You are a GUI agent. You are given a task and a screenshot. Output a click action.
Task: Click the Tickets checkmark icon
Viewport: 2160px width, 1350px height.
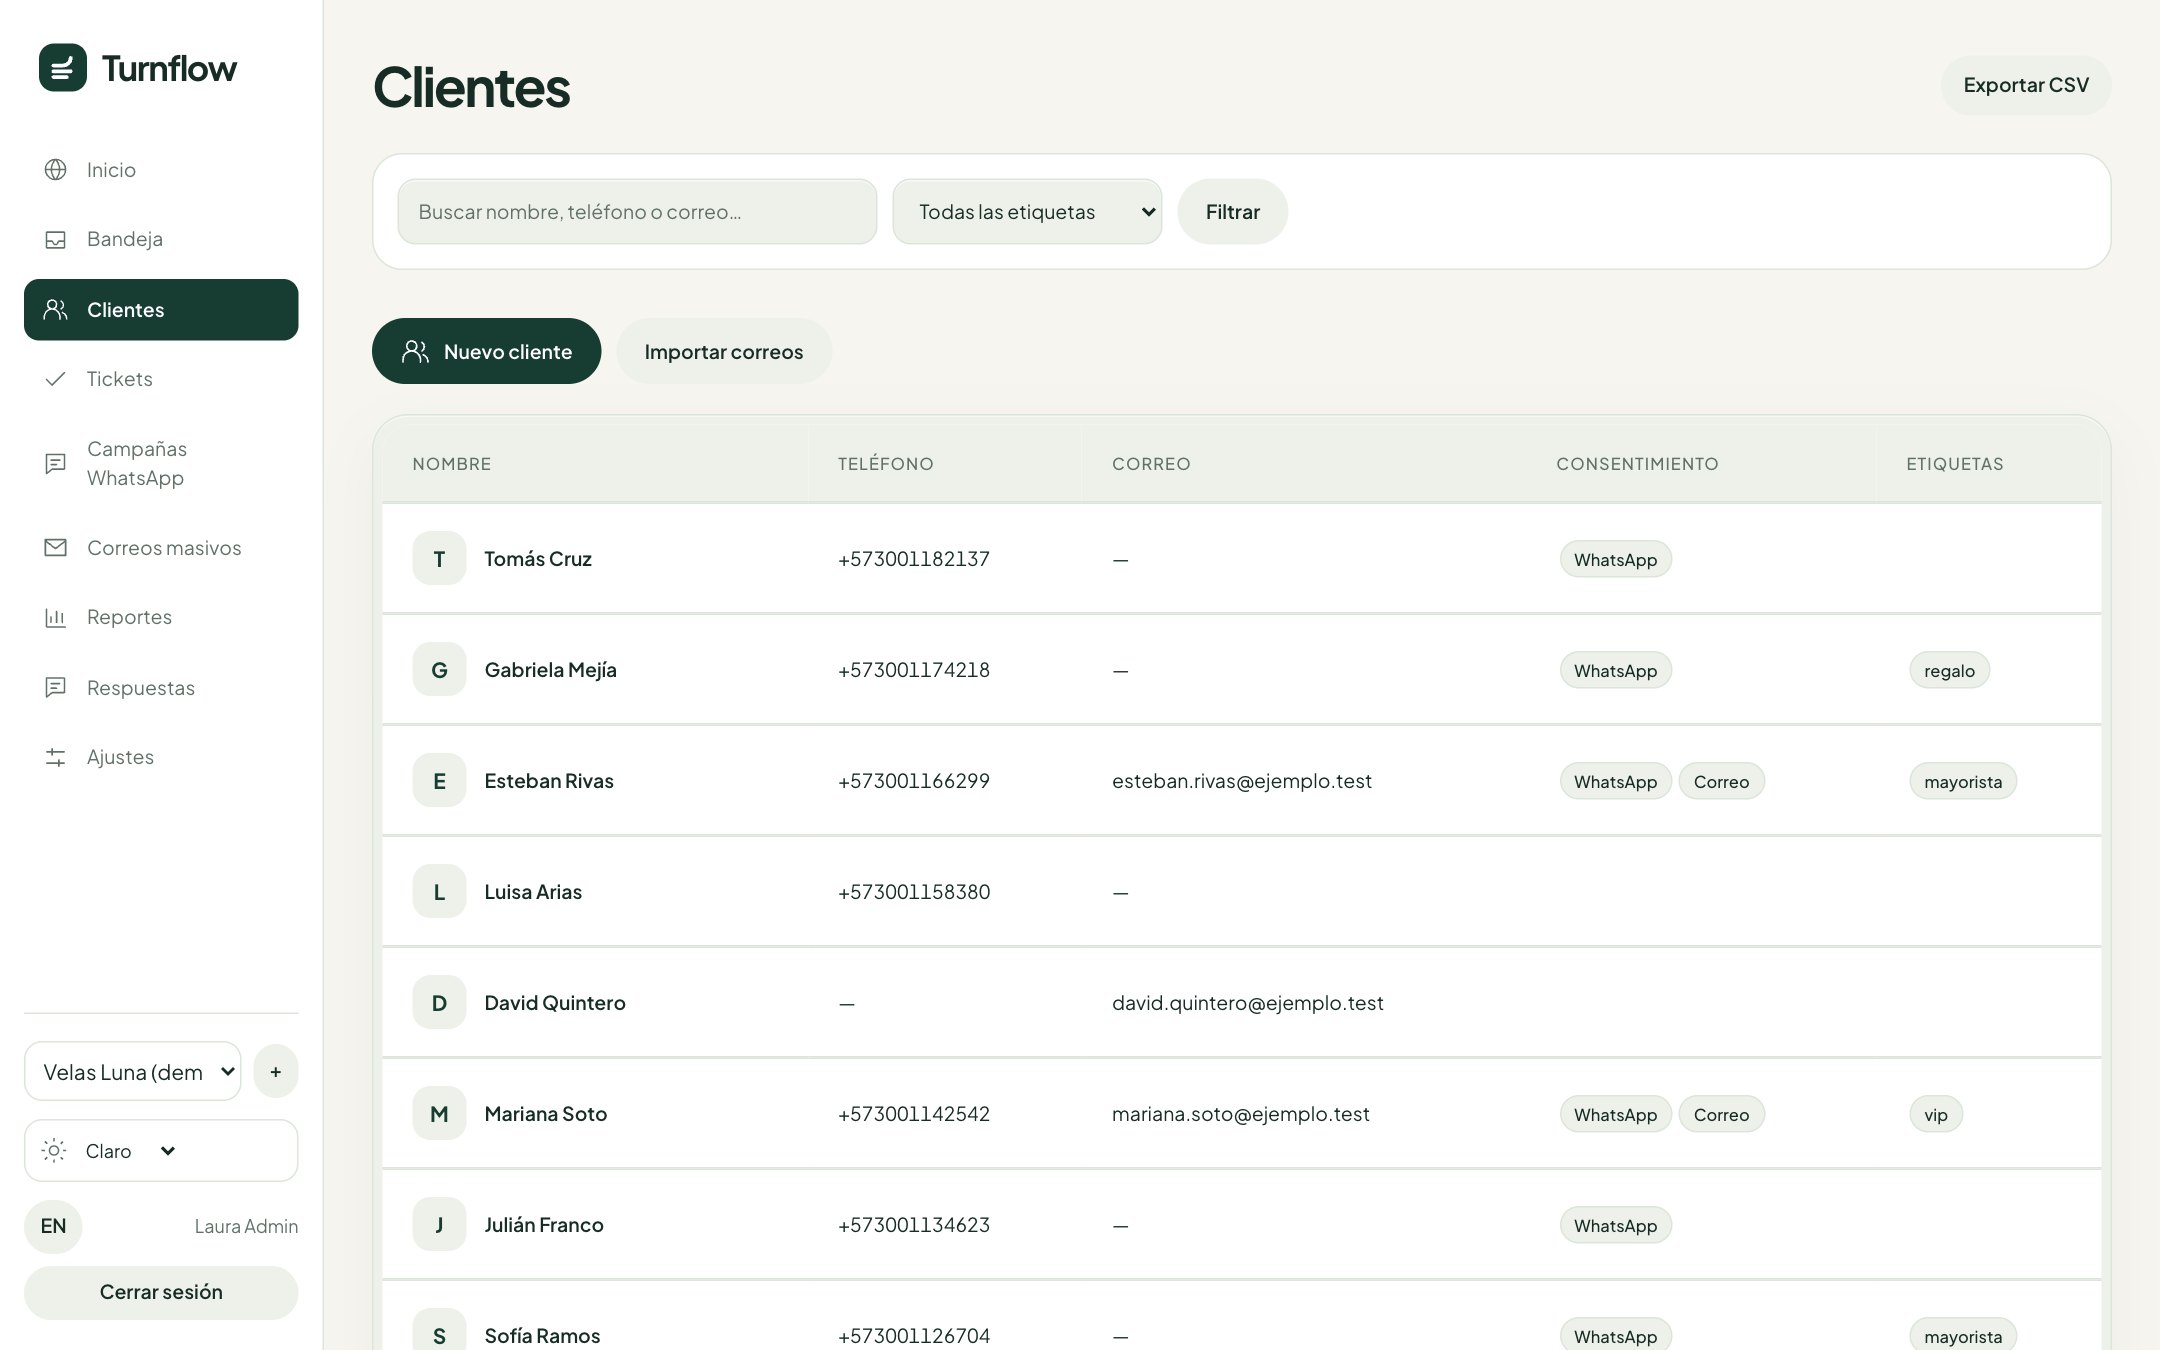click(56, 379)
